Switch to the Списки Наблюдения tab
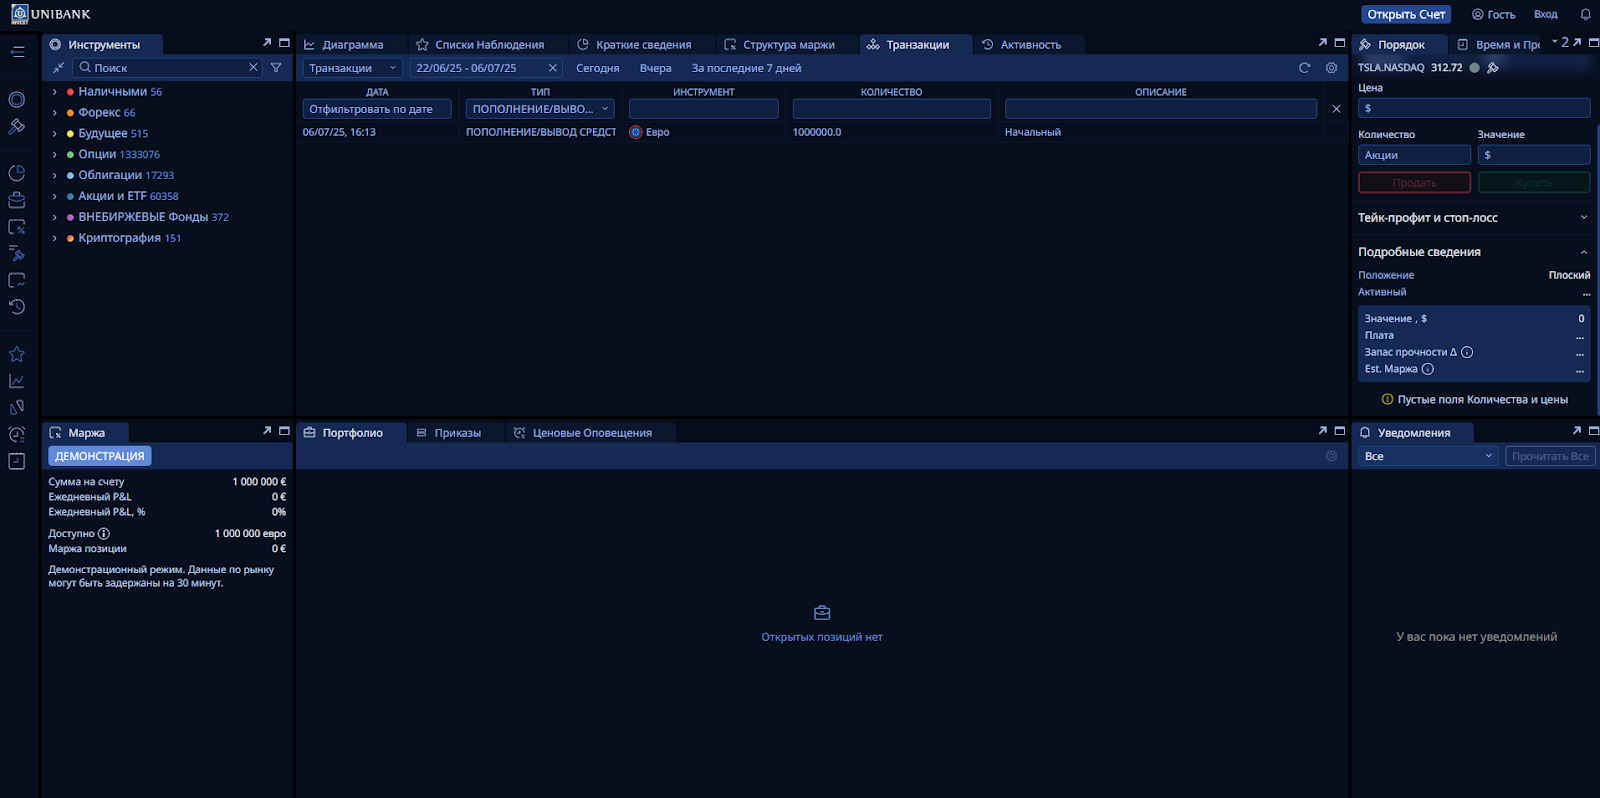Image resolution: width=1600 pixels, height=798 pixels. pyautogui.click(x=480, y=45)
